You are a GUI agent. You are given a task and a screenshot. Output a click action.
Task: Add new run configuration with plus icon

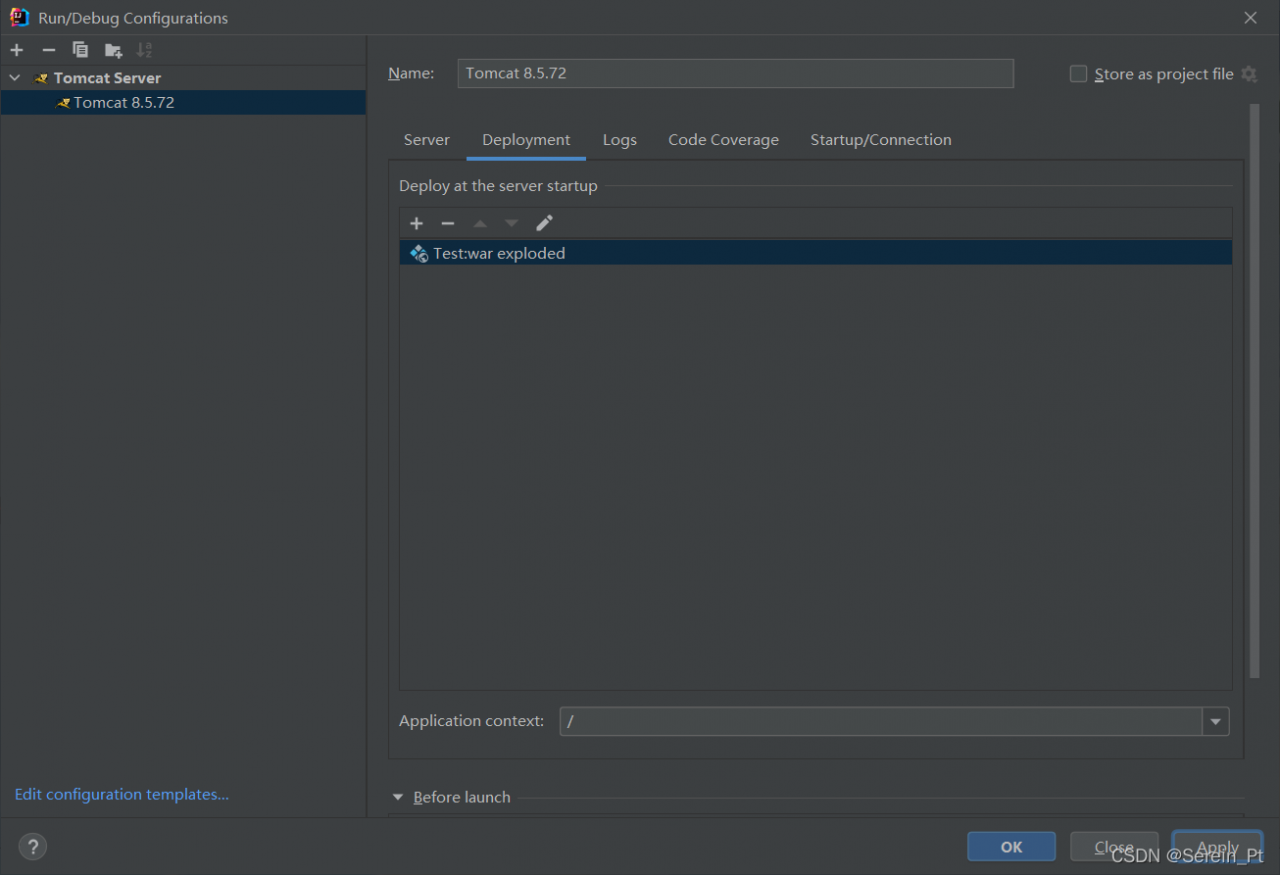pyautogui.click(x=17, y=50)
